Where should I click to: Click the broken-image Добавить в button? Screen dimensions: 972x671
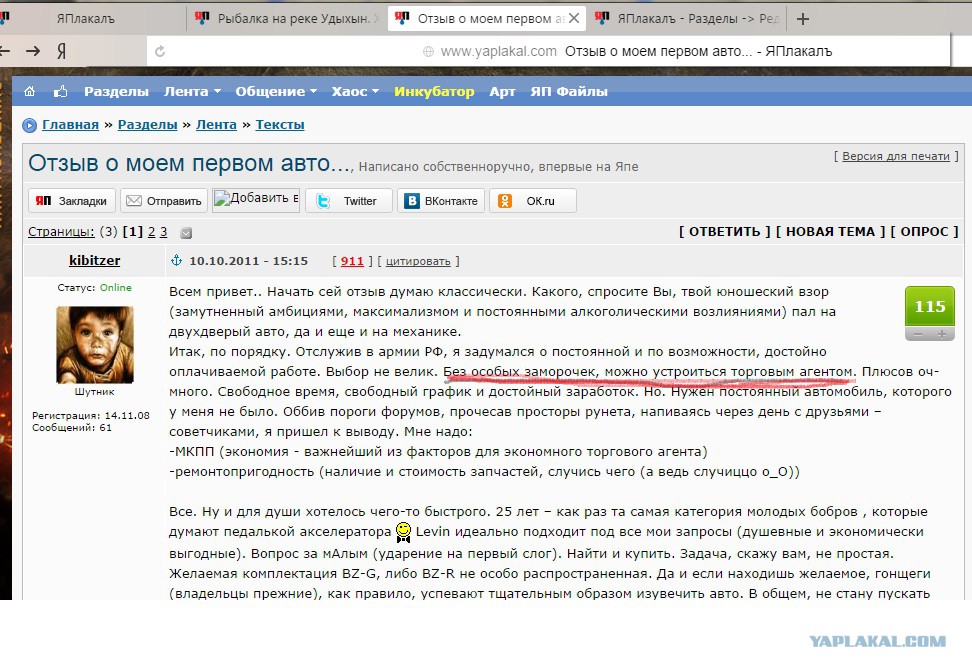[256, 200]
